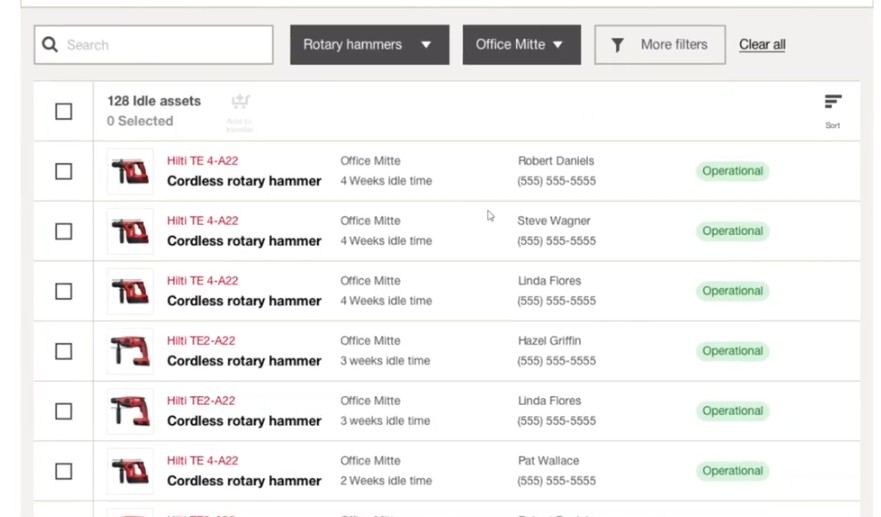Click the name Pat Wallace

(548, 461)
